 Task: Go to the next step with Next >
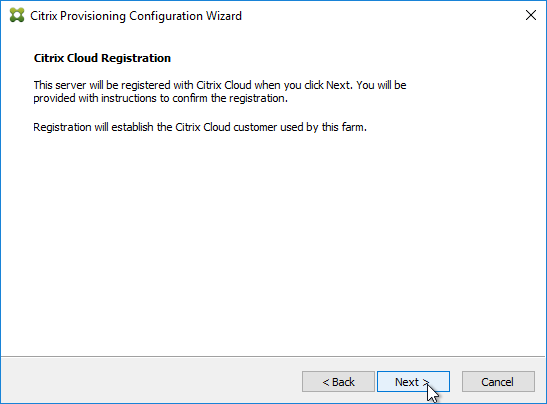413,382
